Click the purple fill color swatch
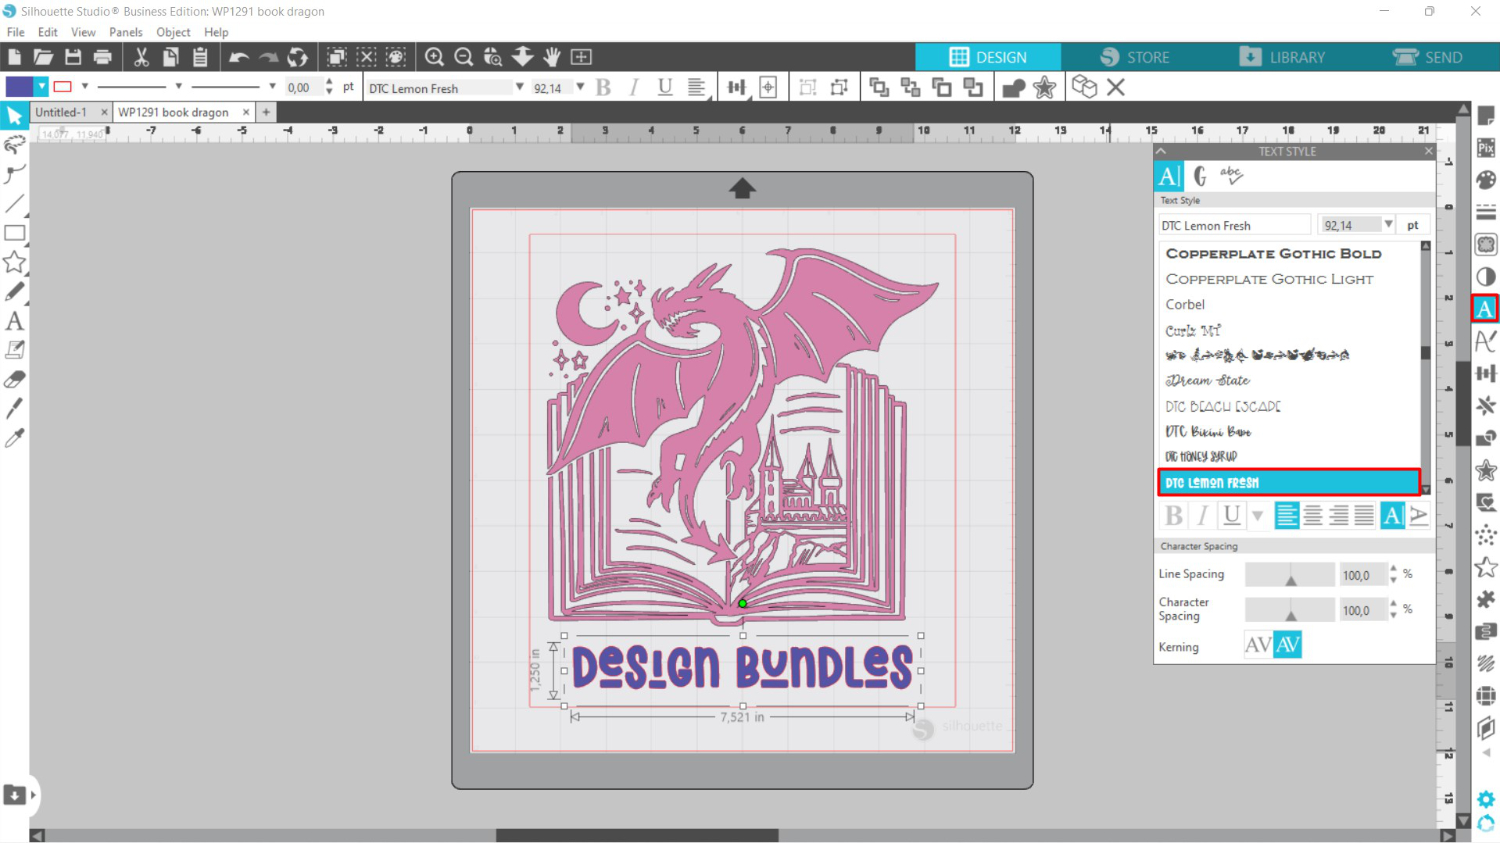 19,87
